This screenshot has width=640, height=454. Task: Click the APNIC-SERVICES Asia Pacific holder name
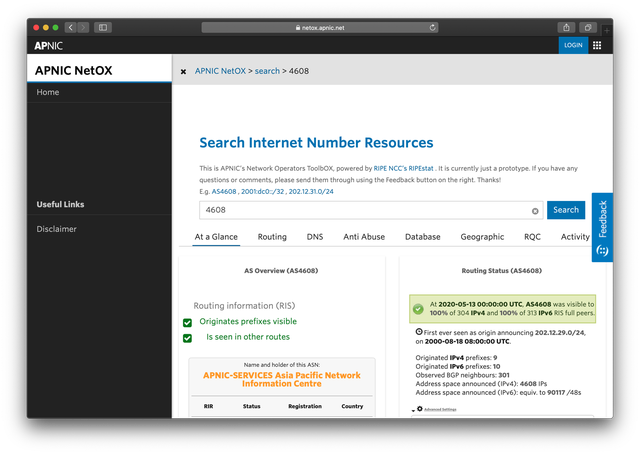tap(282, 379)
